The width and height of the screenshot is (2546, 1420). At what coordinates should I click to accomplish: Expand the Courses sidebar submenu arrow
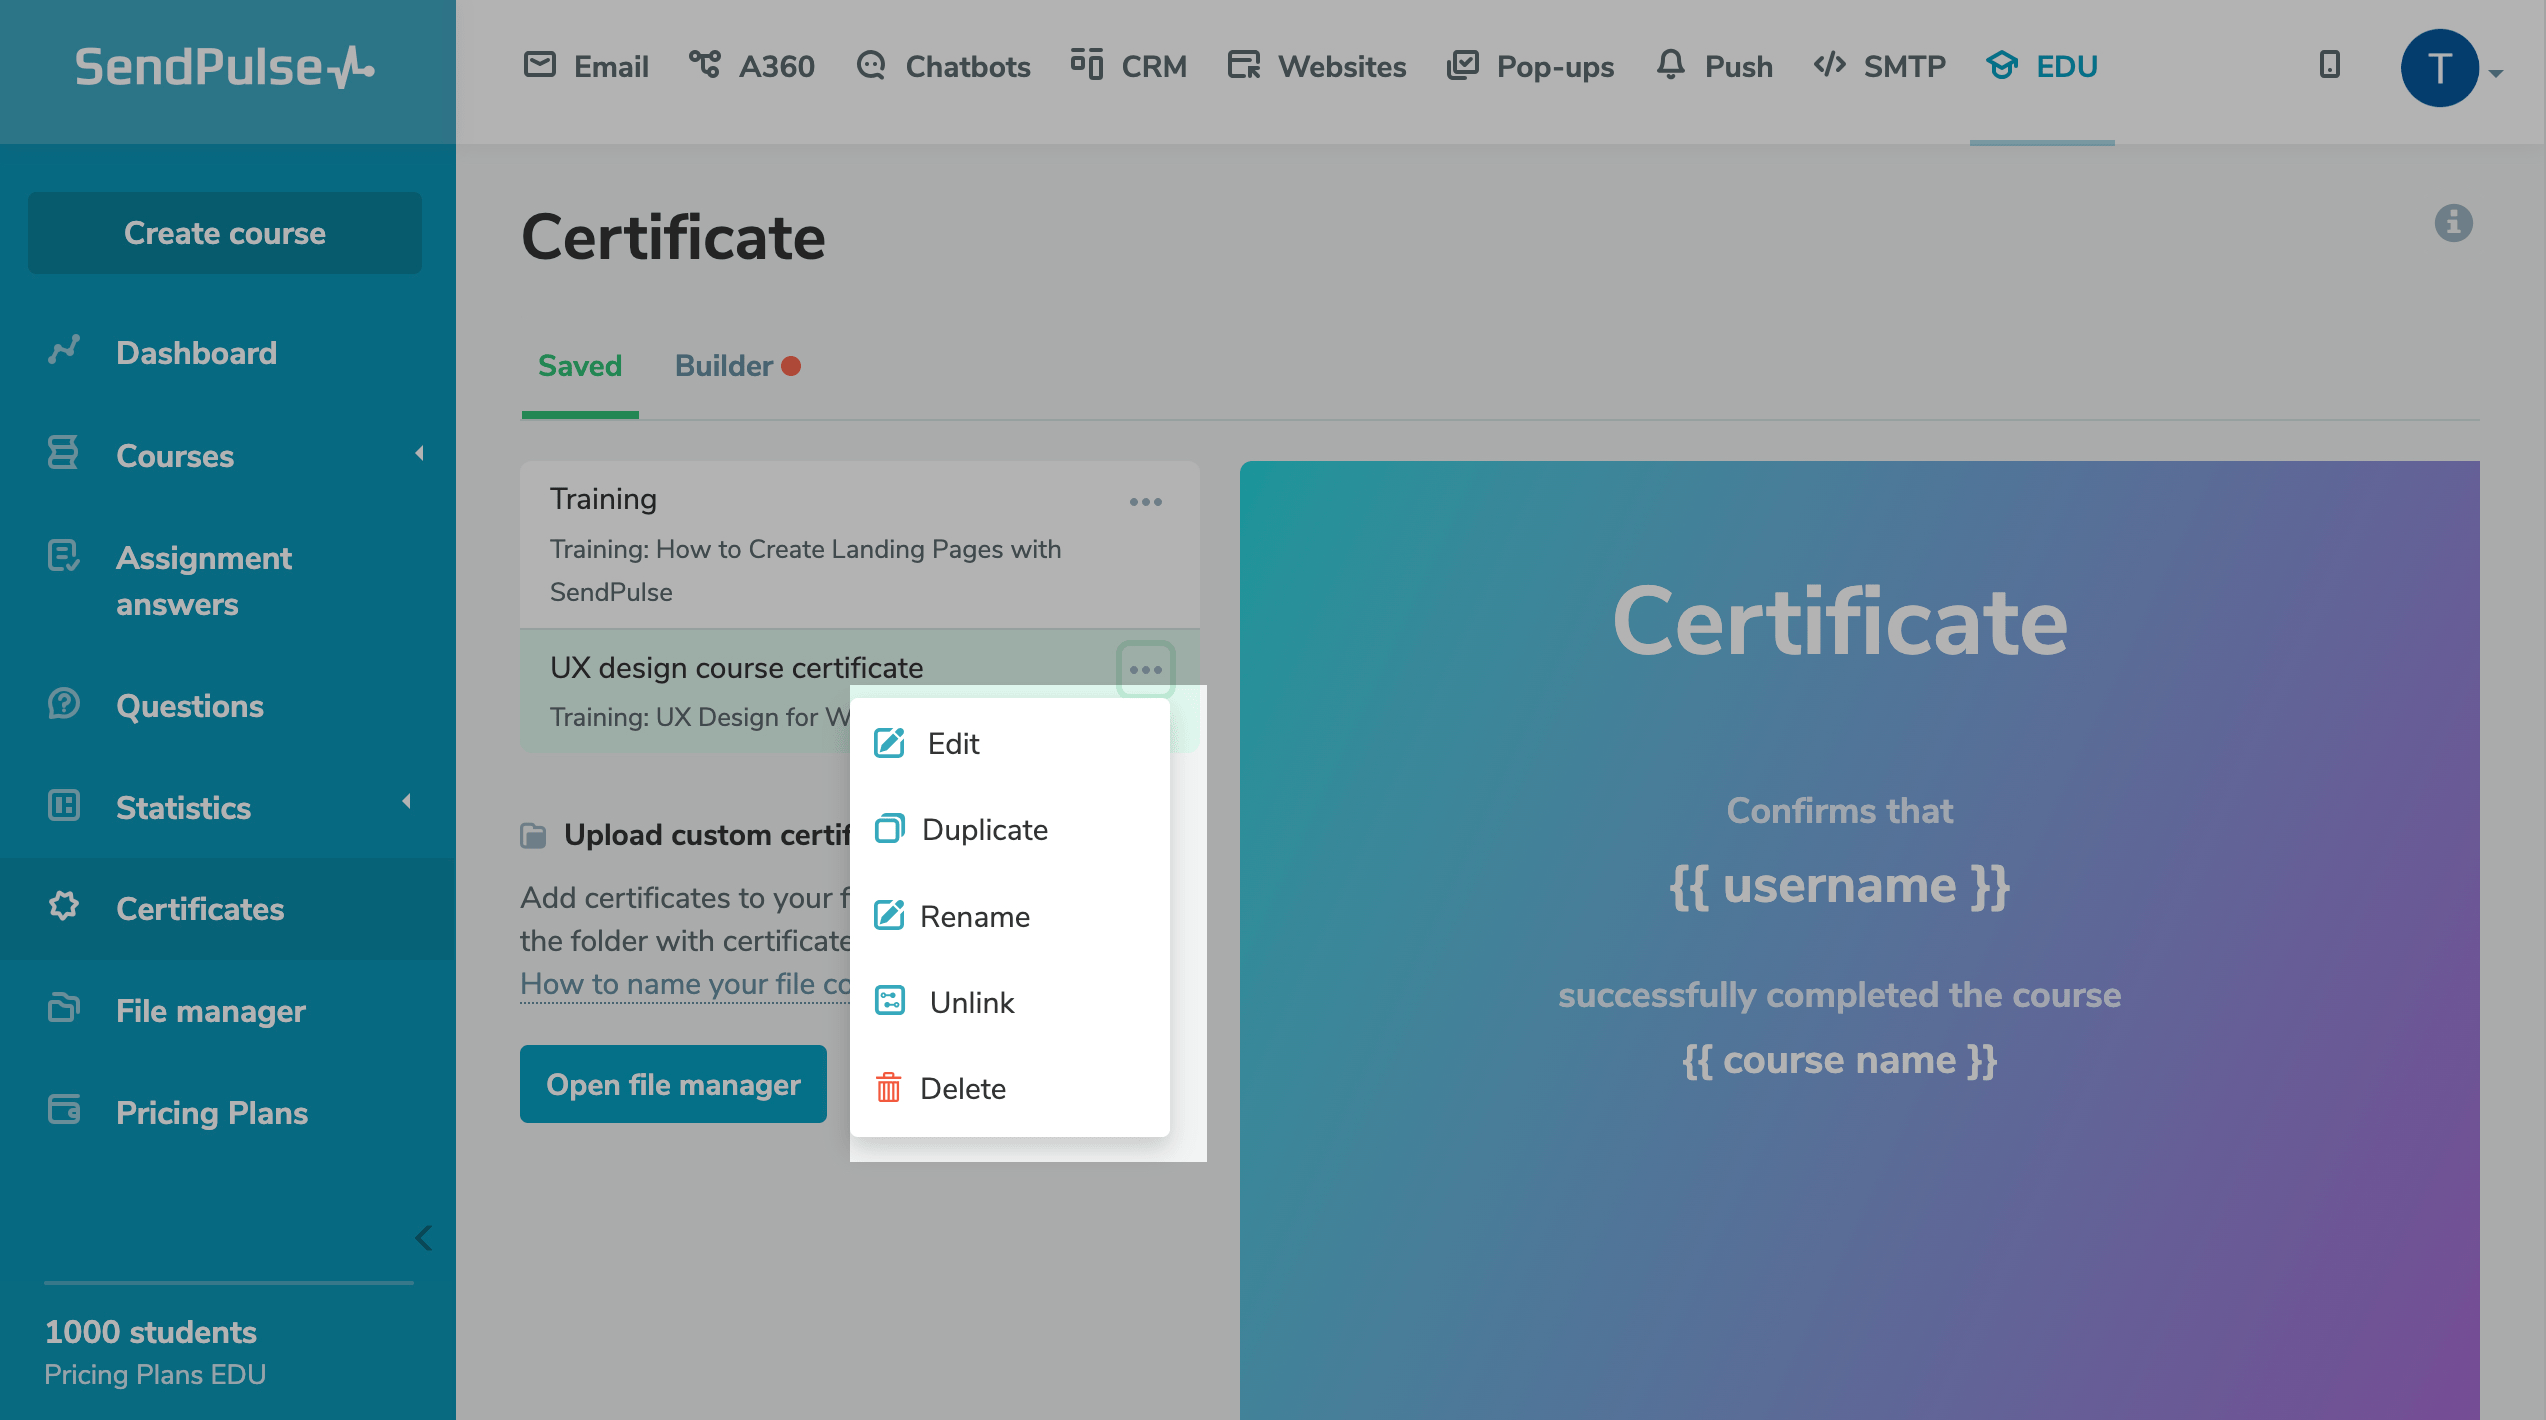[x=419, y=454]
